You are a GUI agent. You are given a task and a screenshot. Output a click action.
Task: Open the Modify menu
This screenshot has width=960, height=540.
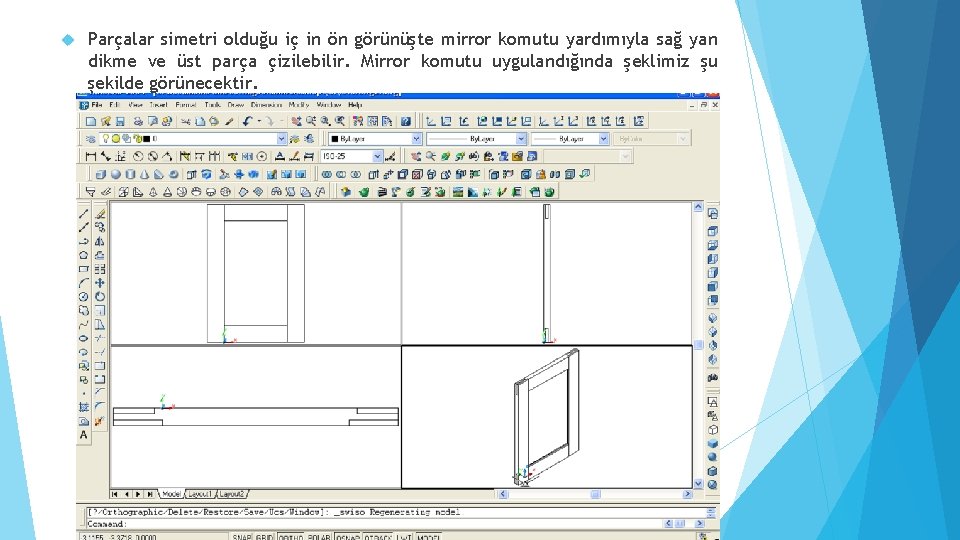(299, 105)
